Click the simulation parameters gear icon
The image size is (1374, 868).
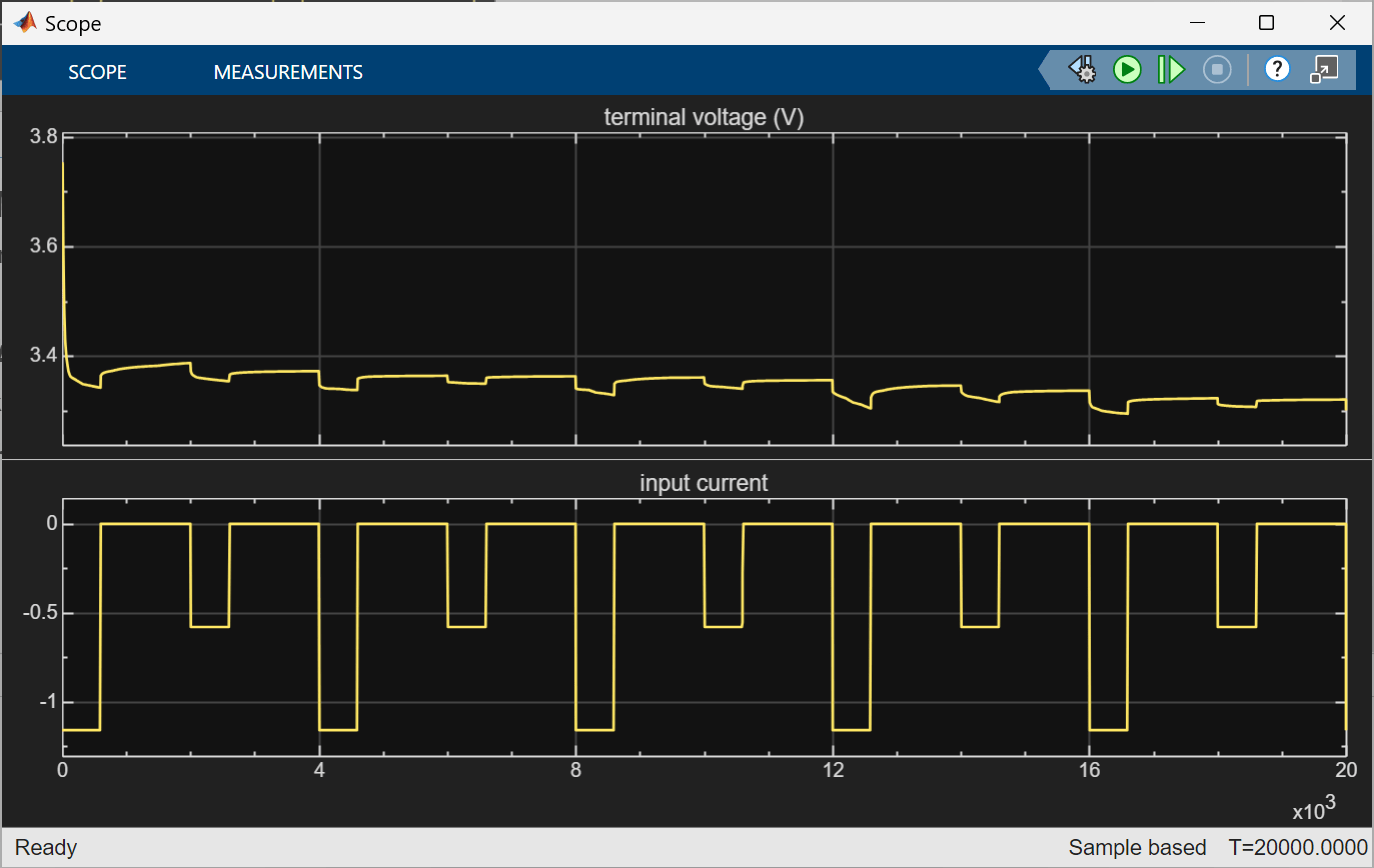(x=1081, y=70)
